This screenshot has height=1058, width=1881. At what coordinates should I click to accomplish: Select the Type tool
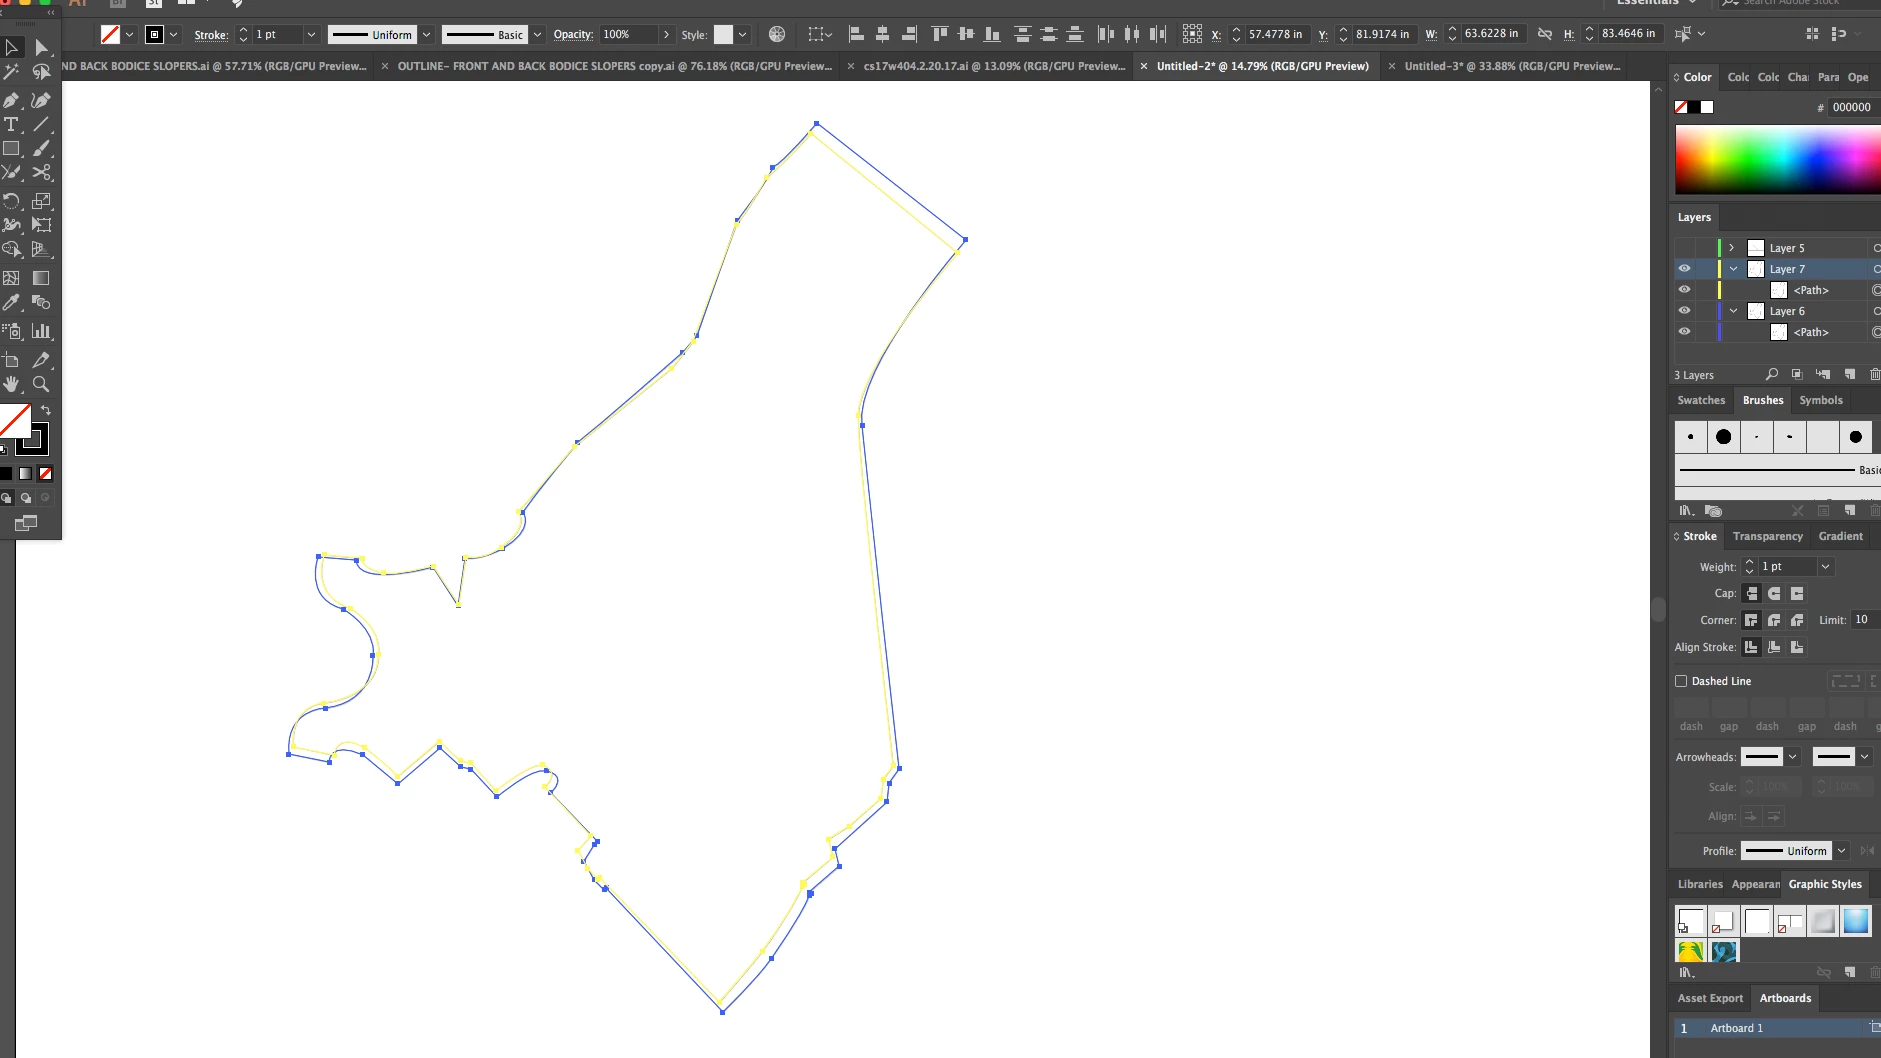pos(12,124)
